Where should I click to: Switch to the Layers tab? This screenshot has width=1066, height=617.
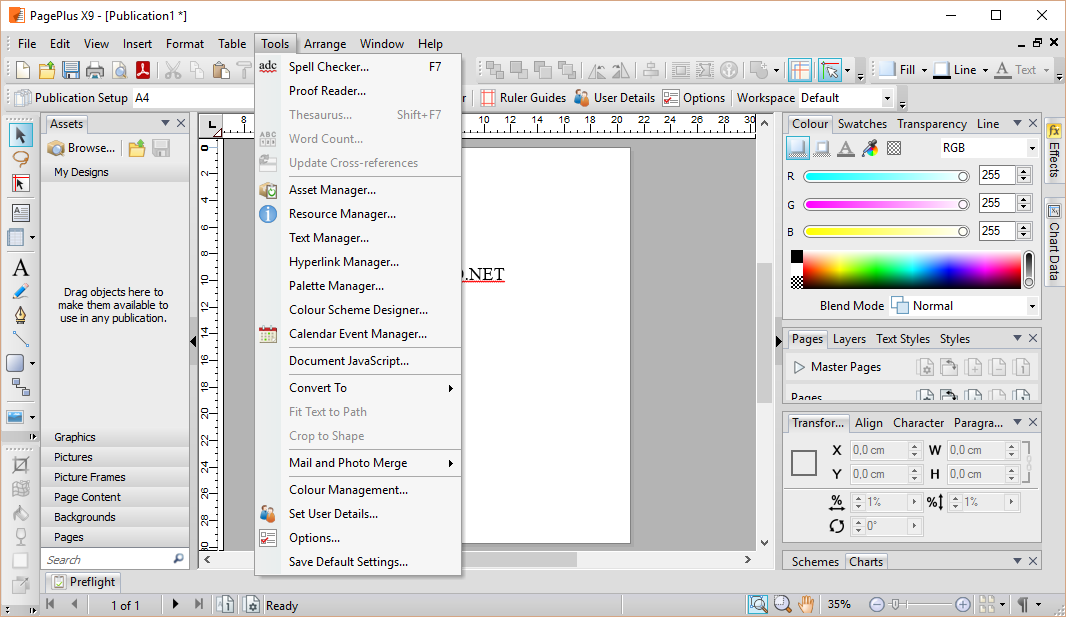click(849, 339)
